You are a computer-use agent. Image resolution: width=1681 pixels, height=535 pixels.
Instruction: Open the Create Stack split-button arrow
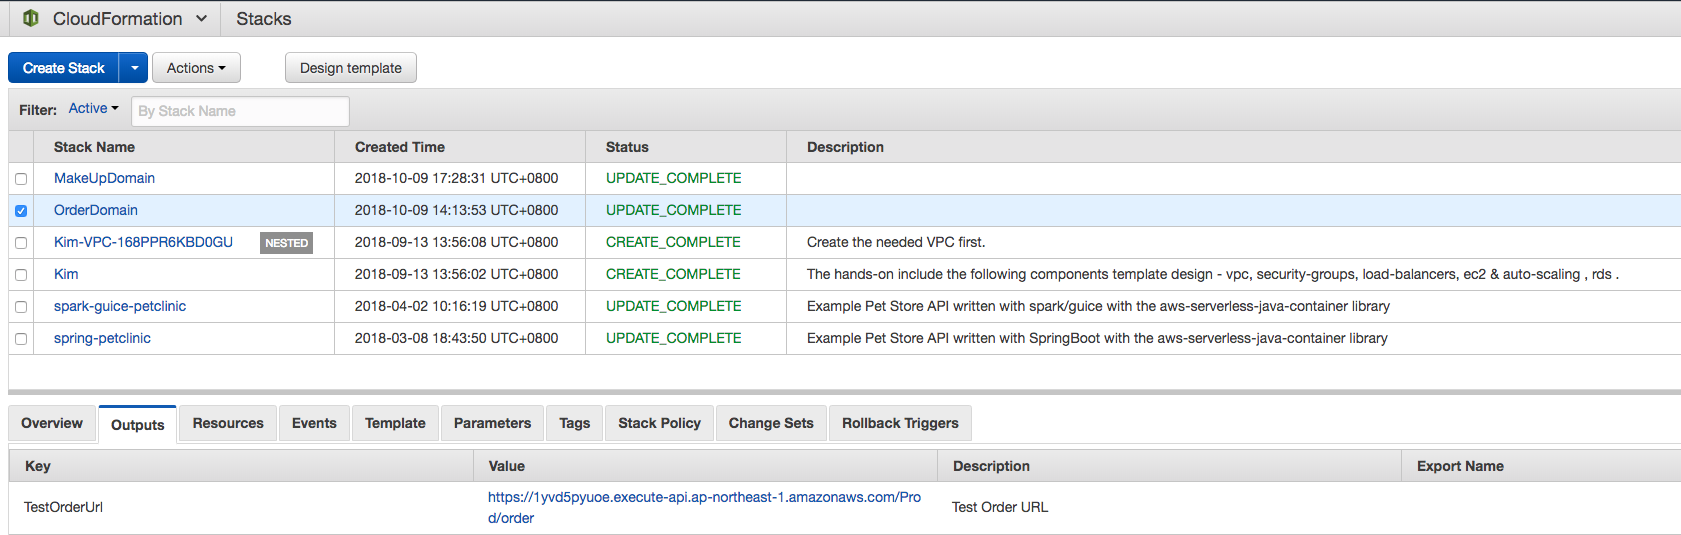click(134, 68)
